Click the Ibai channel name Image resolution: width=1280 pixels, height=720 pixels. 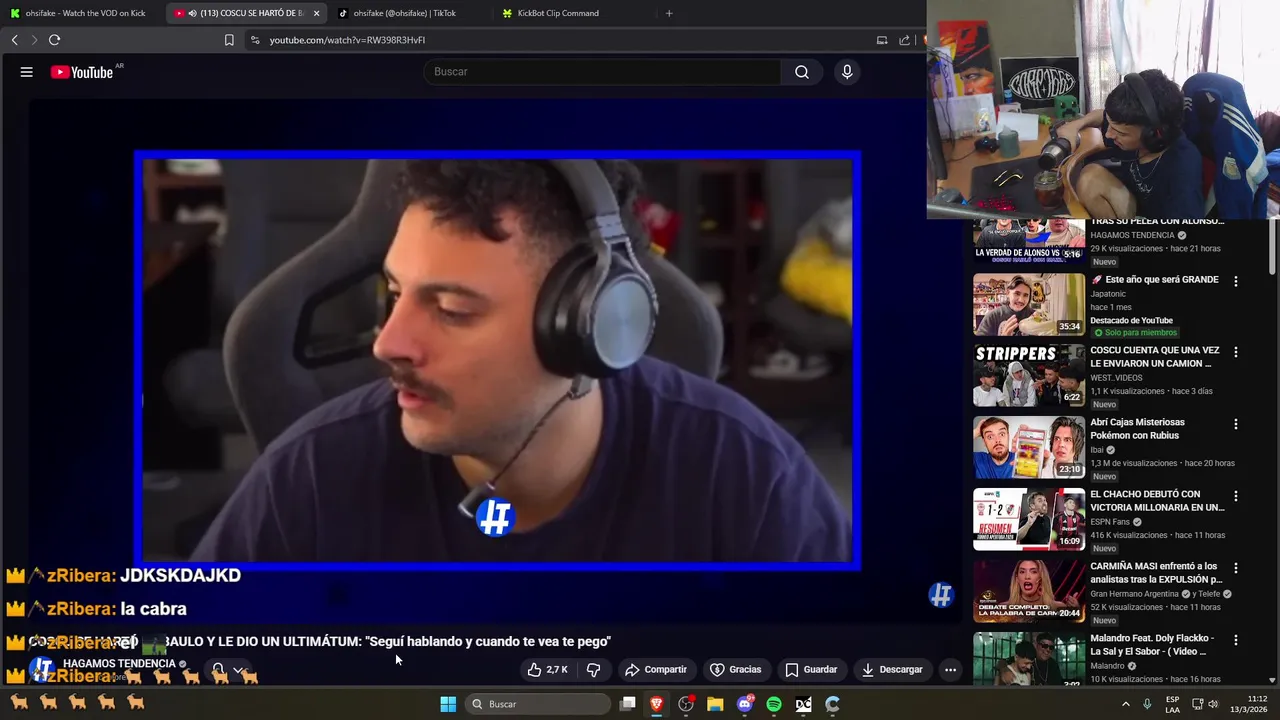click(x=1096, y=450)
